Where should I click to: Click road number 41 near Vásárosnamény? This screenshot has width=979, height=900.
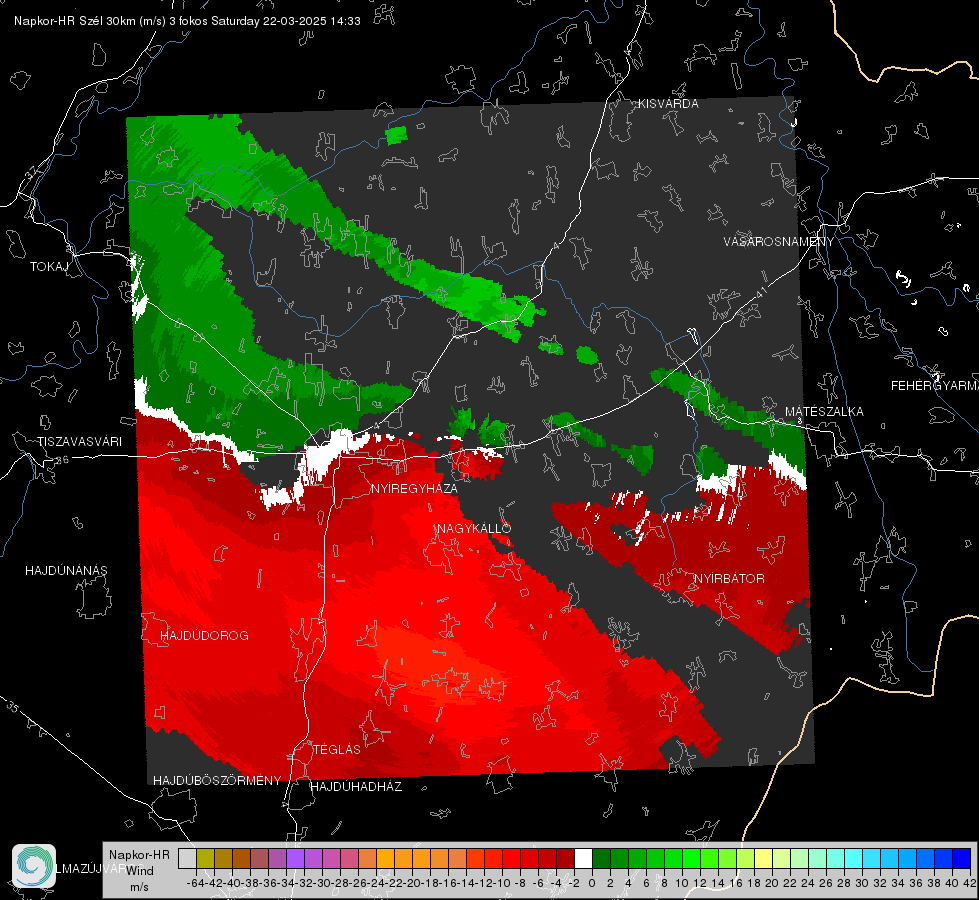[x=762, y=292]
